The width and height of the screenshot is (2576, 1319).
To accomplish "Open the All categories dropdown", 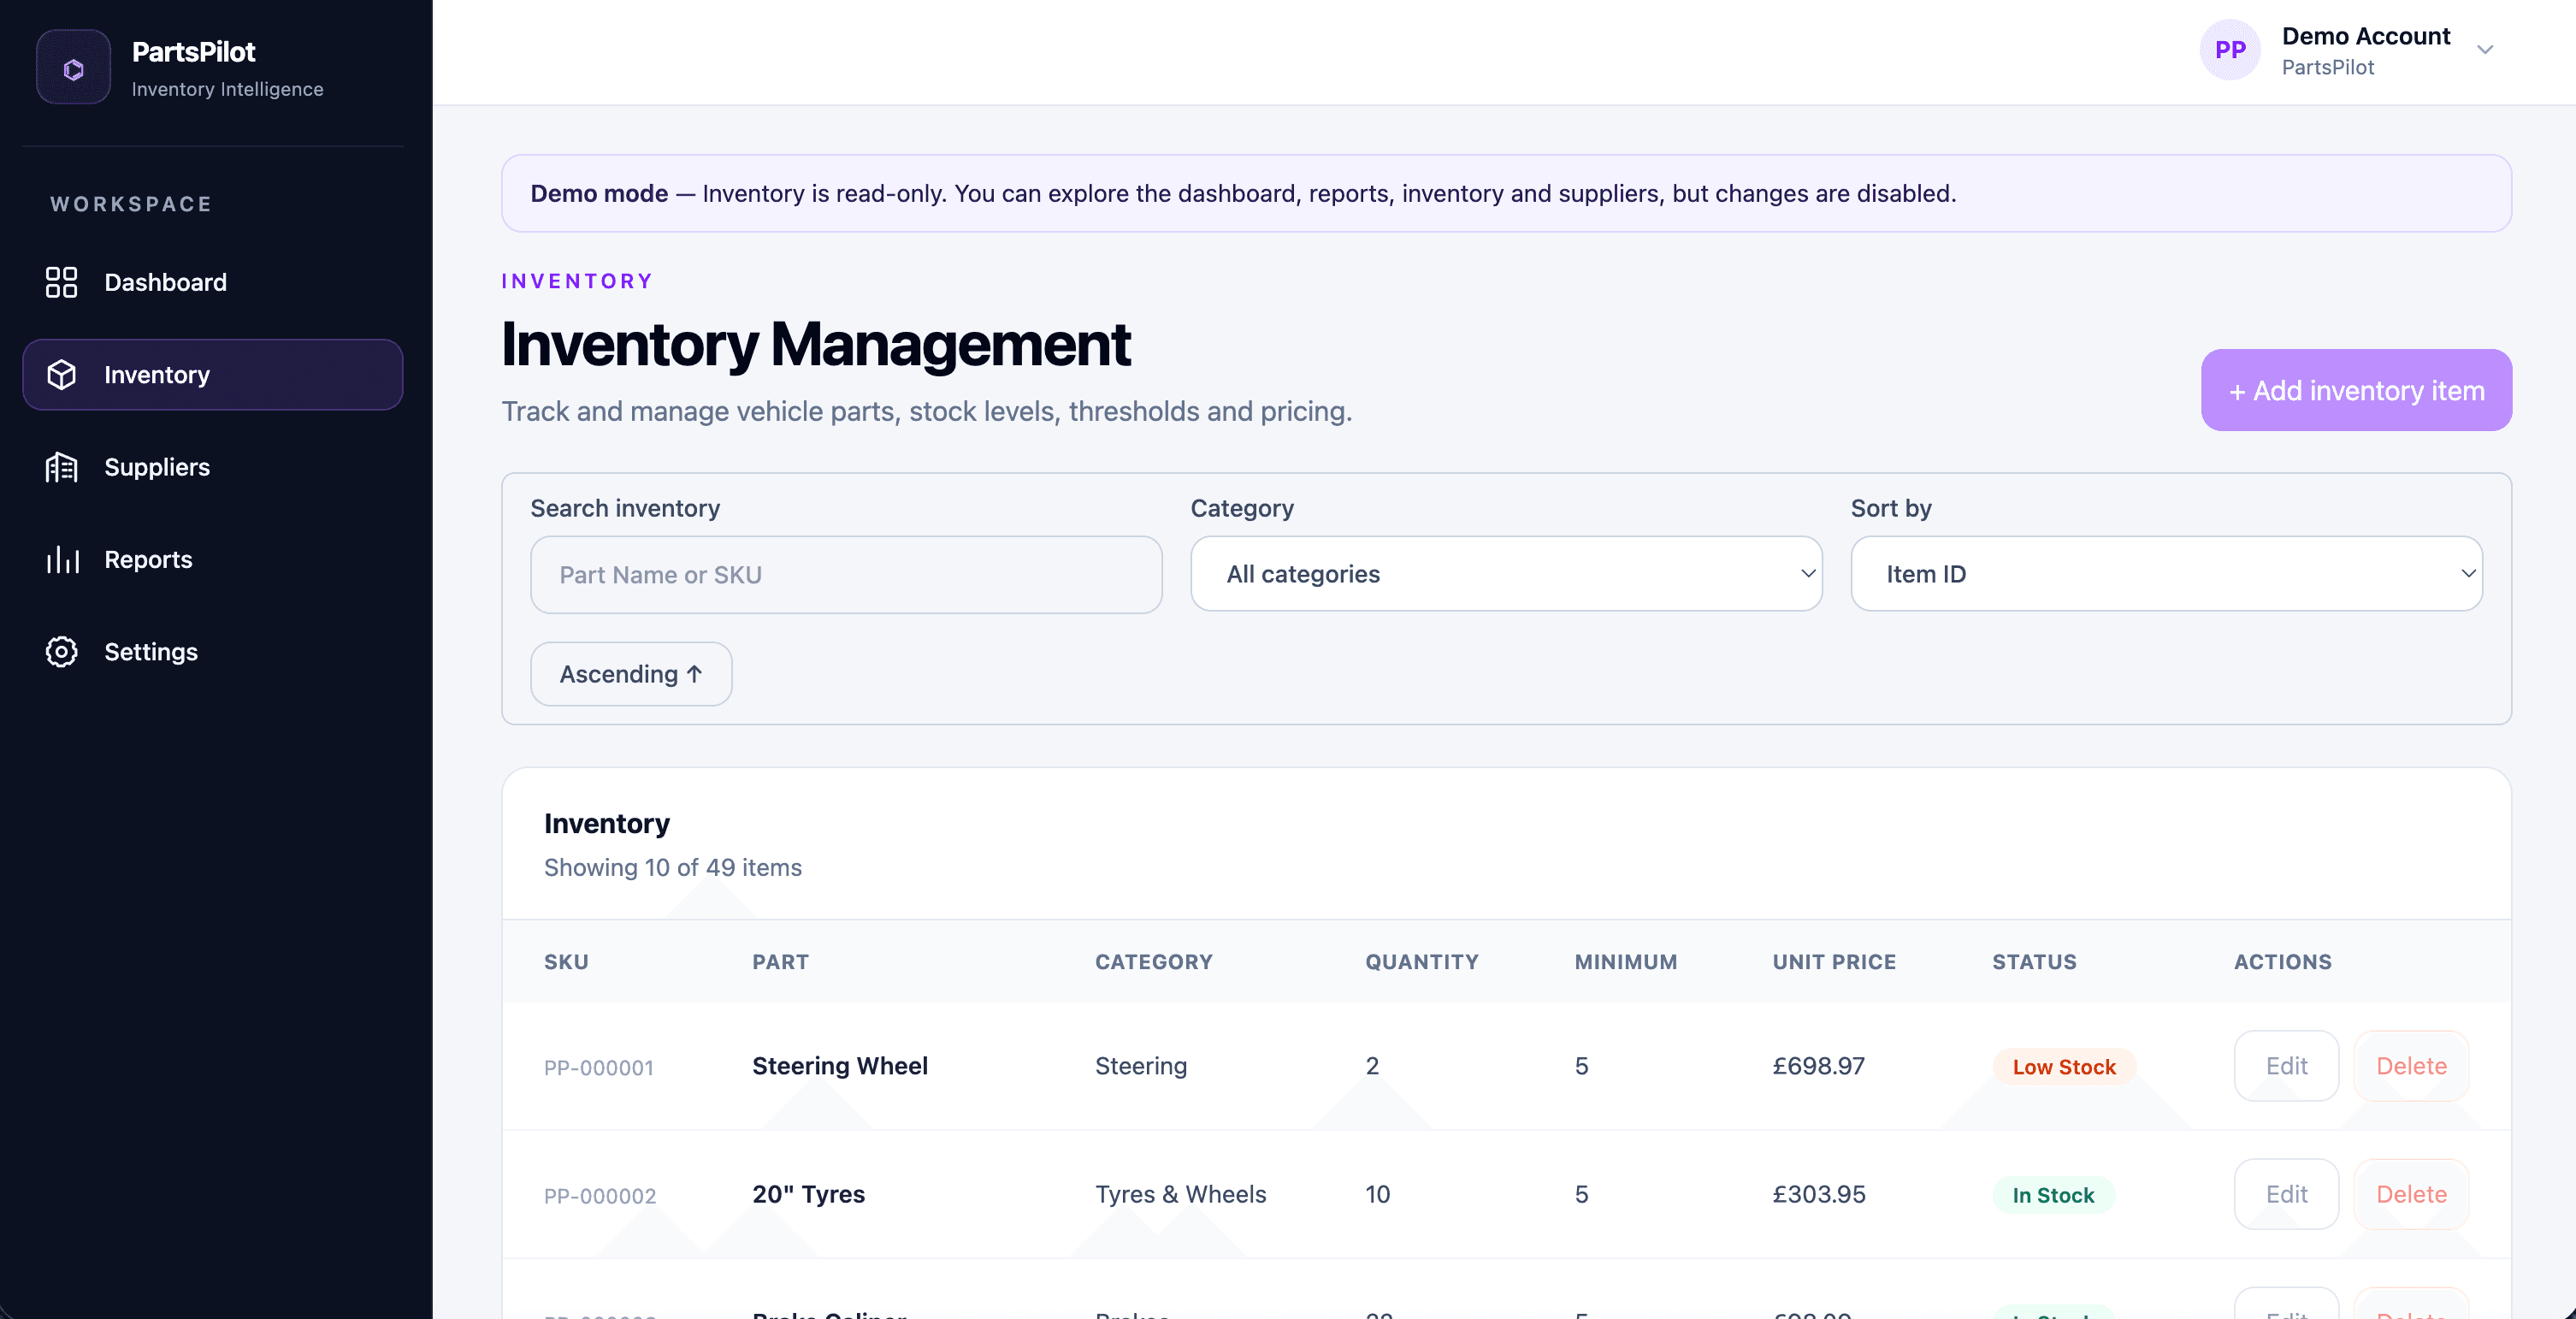I will tap(1506, 574).
